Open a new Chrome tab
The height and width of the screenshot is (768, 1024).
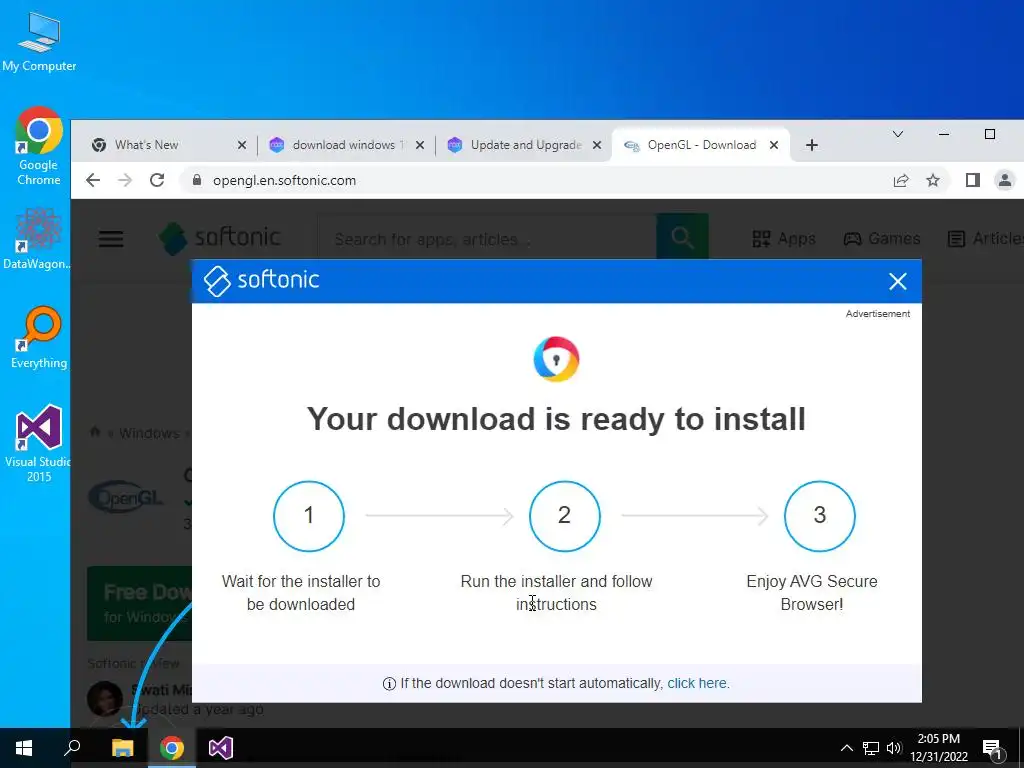tap(812, 145)
